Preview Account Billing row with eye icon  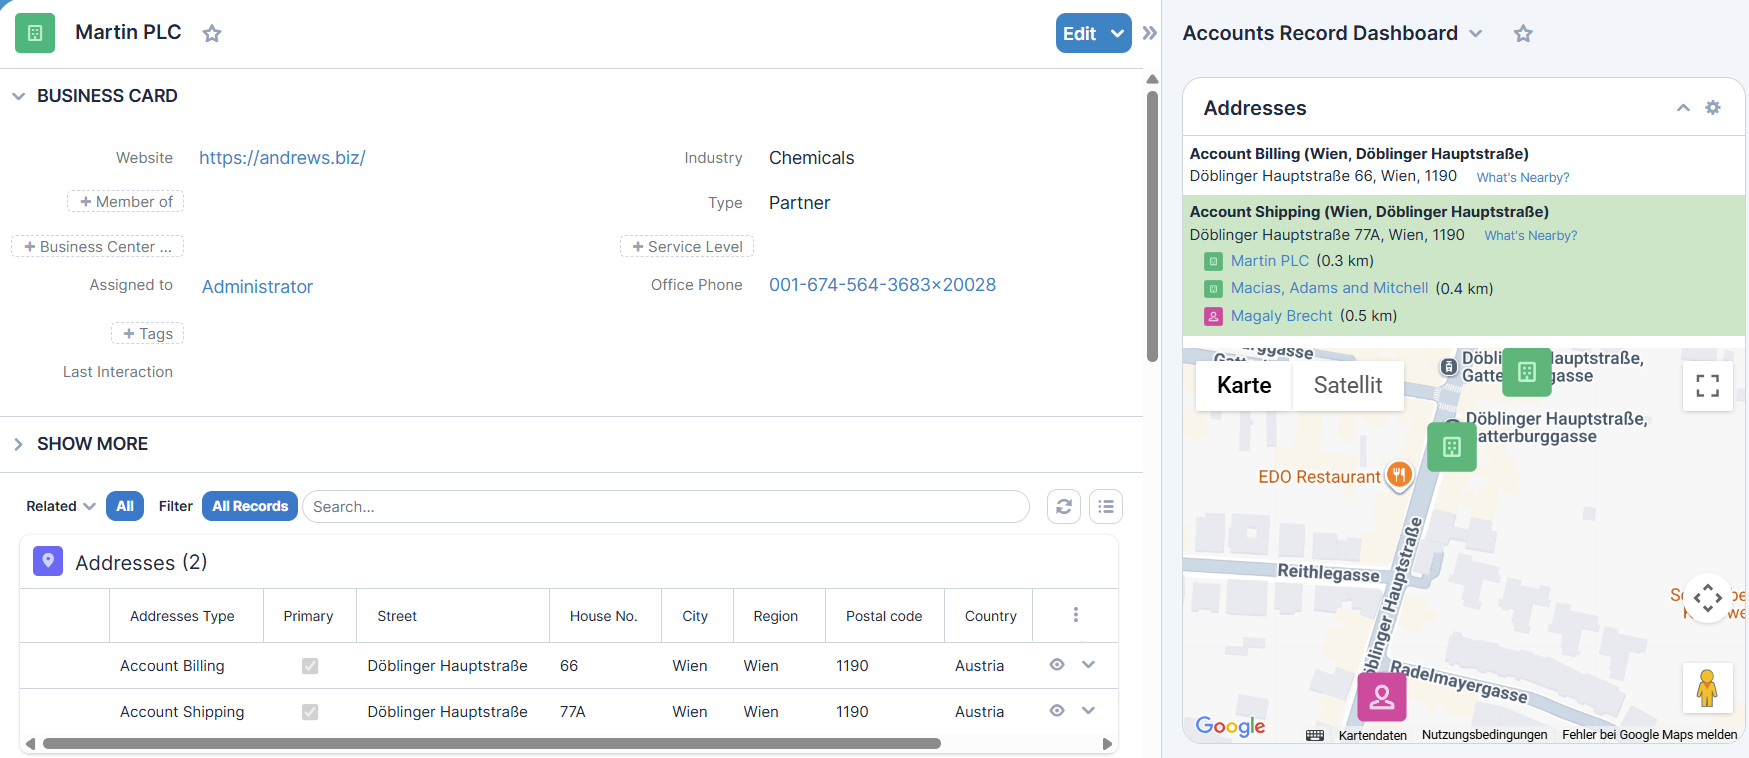1057,665
